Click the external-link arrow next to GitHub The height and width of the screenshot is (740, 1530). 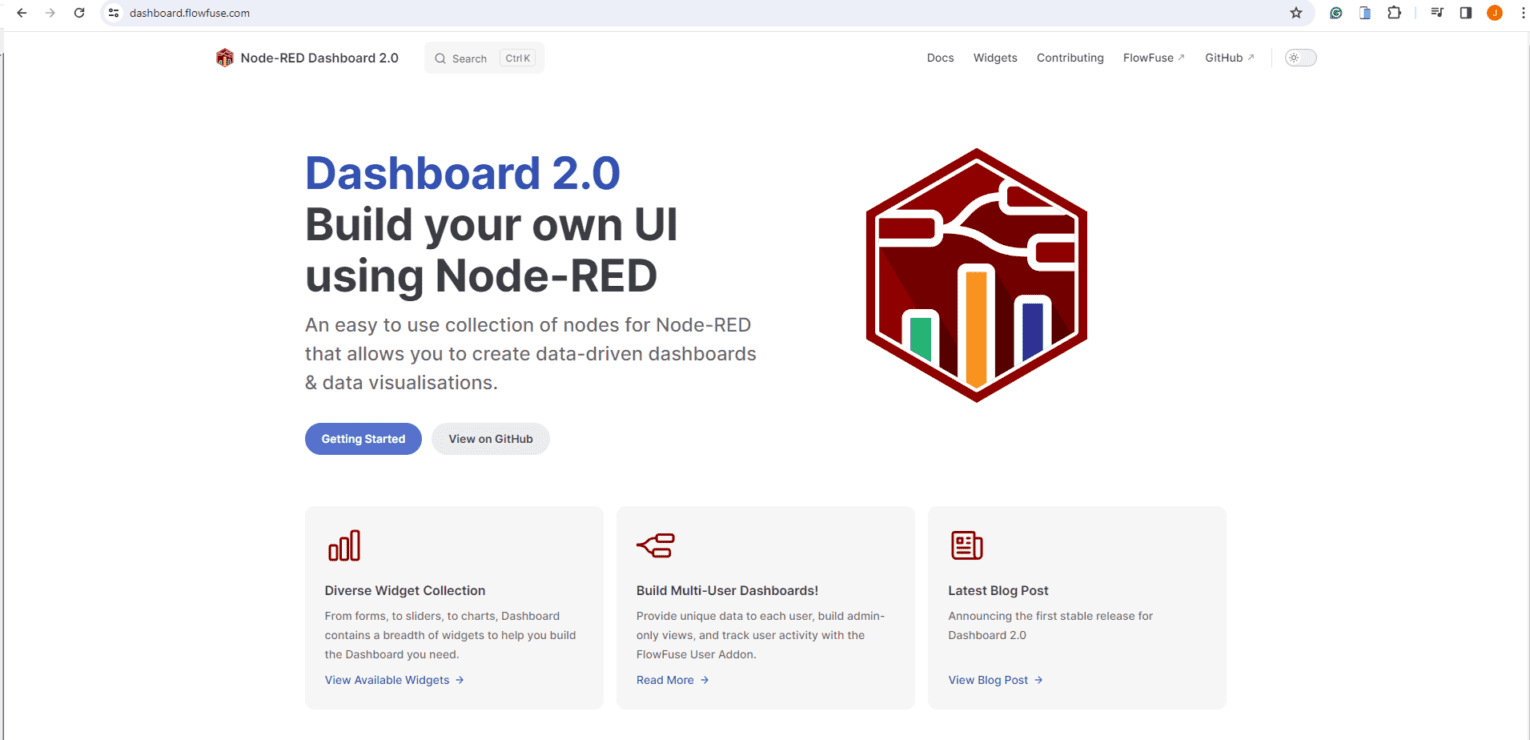(1252, 56)
